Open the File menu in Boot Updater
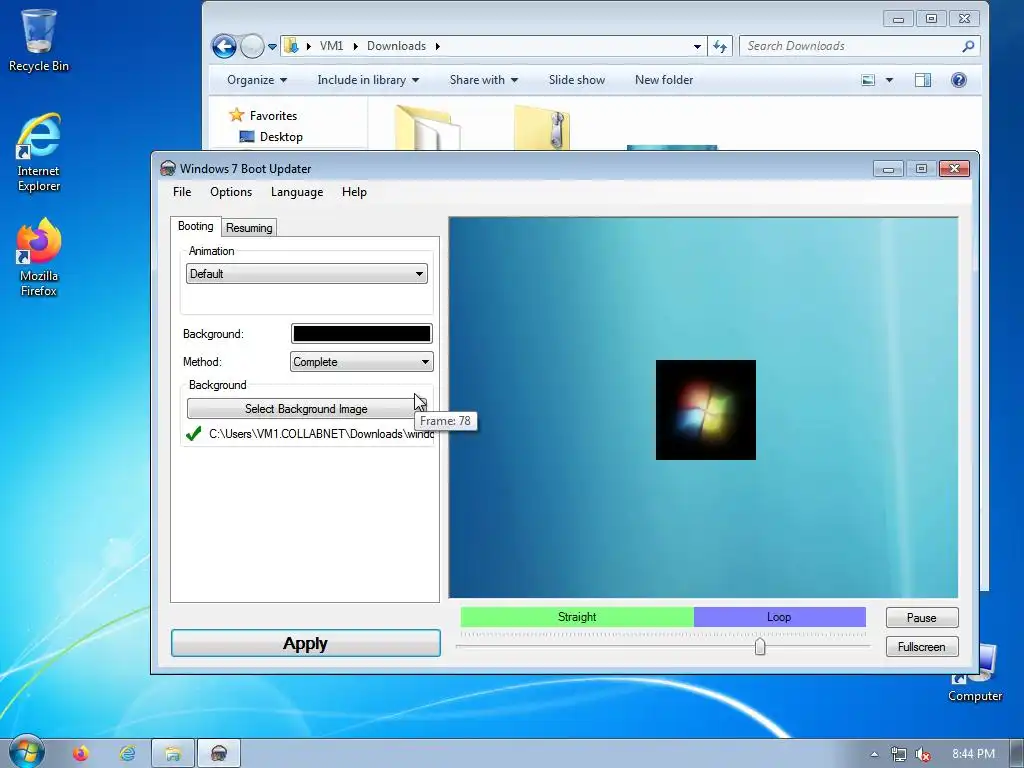 point(182,192)
